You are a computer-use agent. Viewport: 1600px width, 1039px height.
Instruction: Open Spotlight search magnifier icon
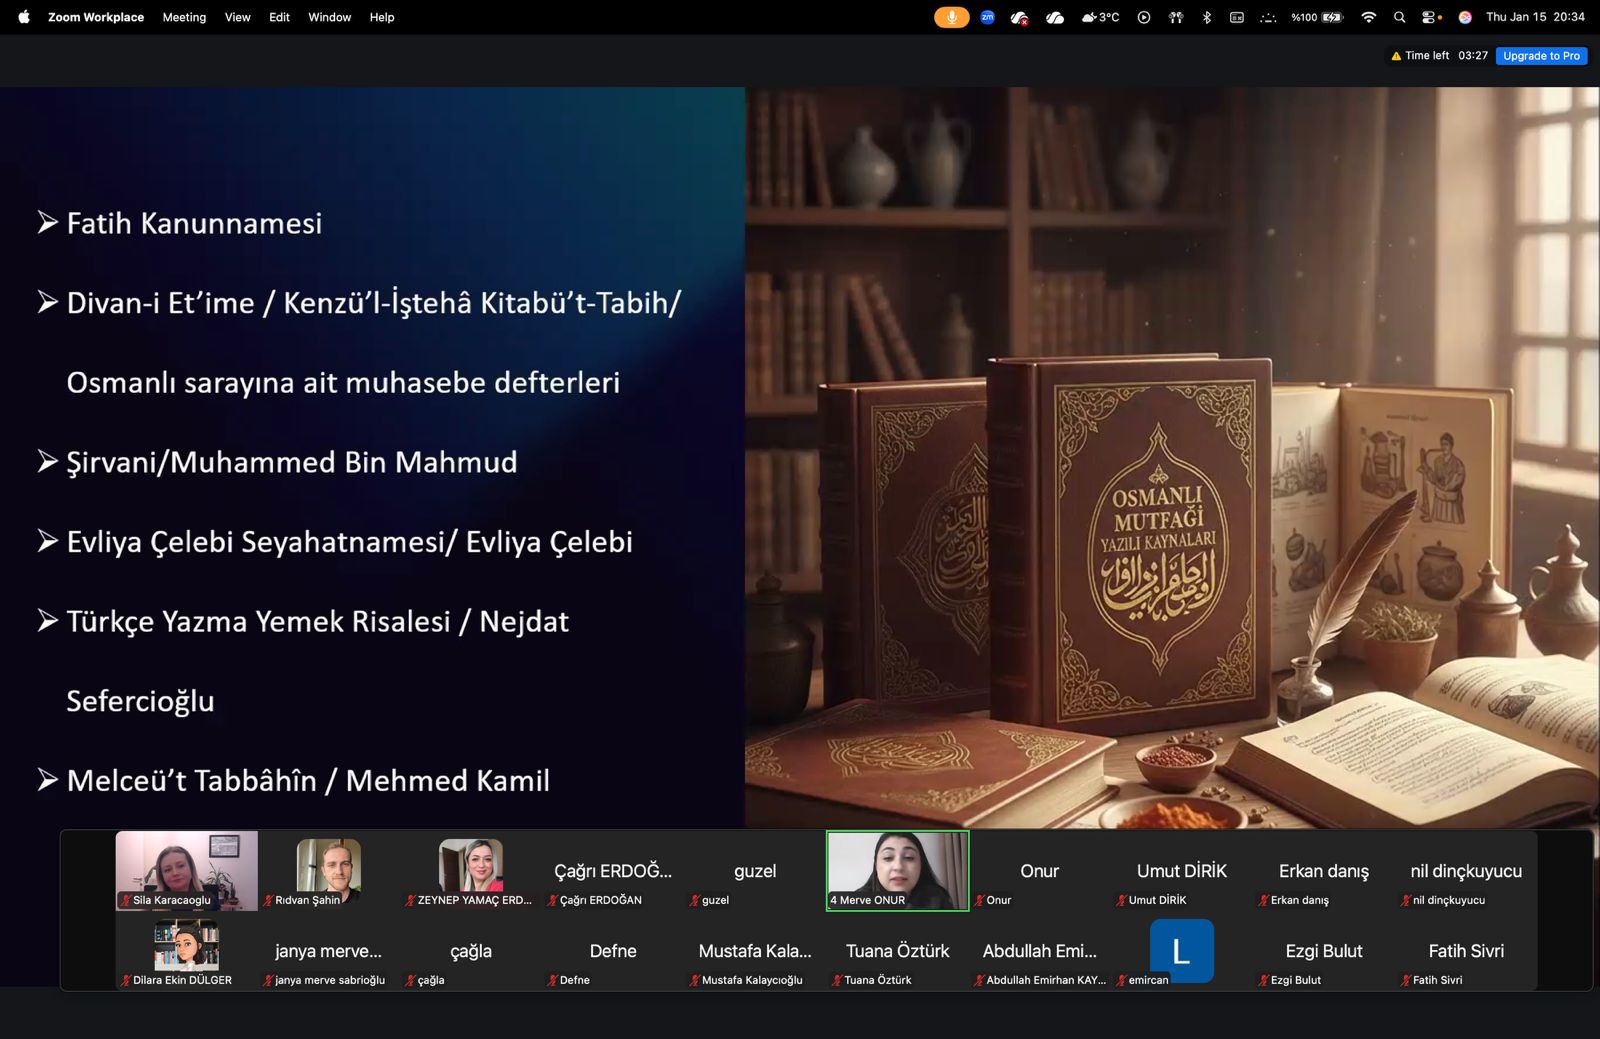[x=1399, y=17]
